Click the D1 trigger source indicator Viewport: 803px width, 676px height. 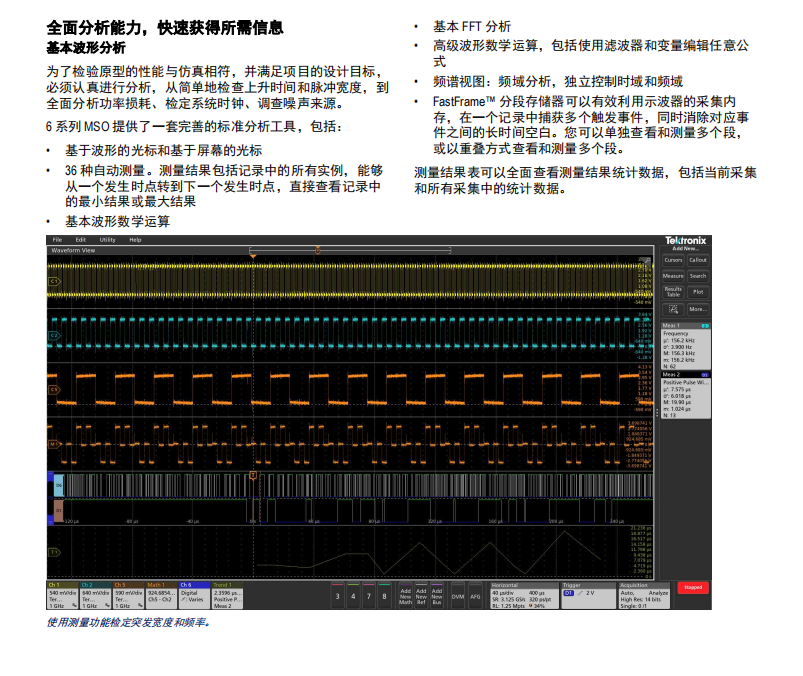click(568, 593)
